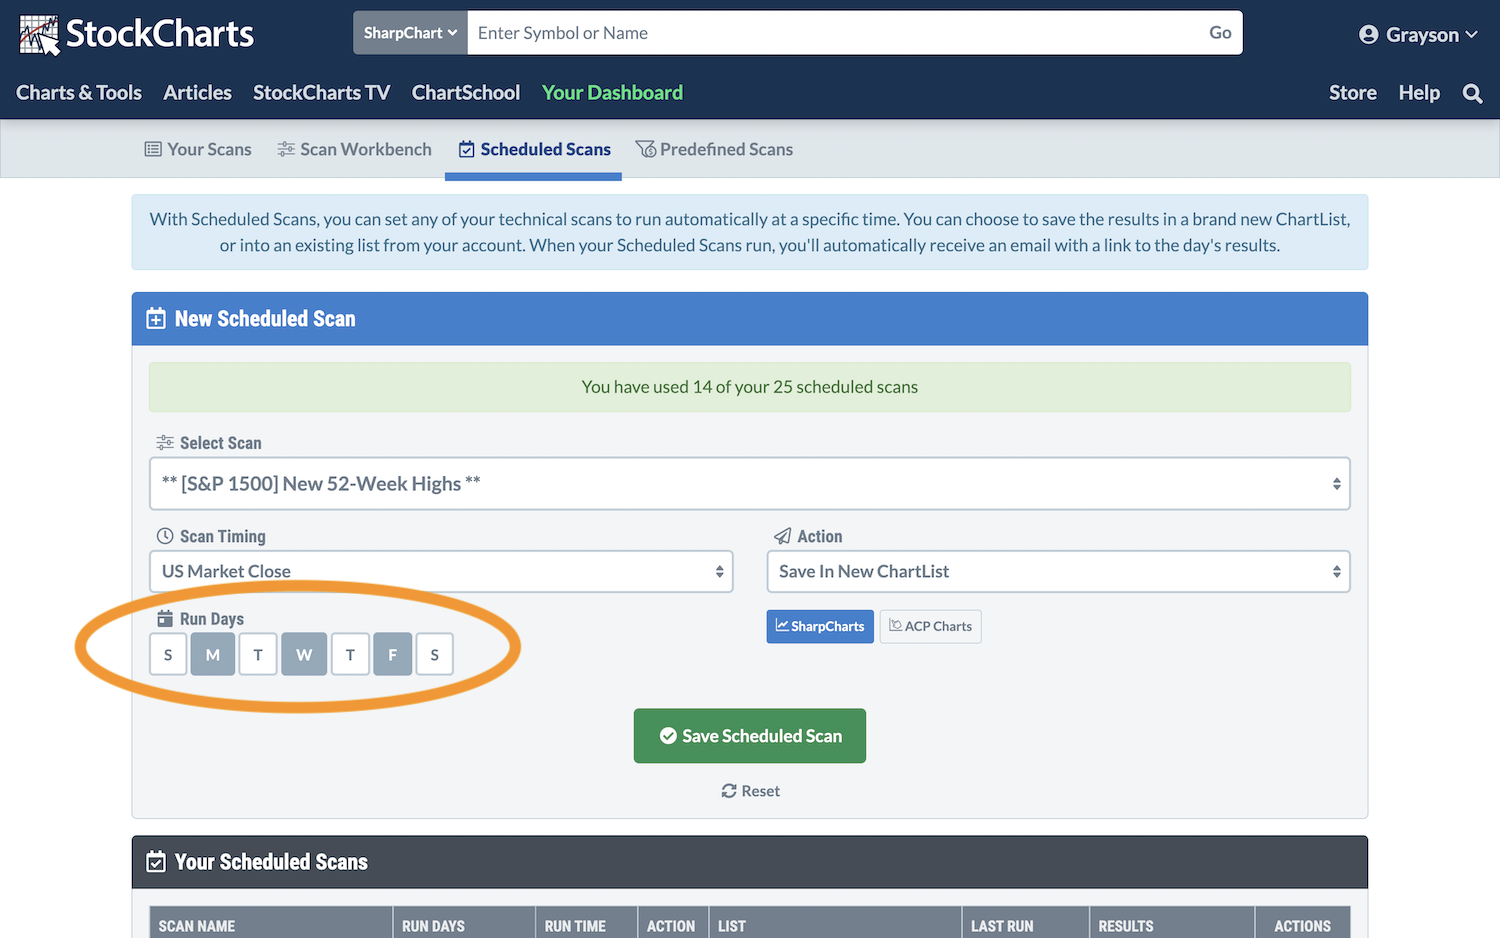Click the Predefined Scans funnel icon
Screen dimensions: 1500x938
click(x=646, y=149)
